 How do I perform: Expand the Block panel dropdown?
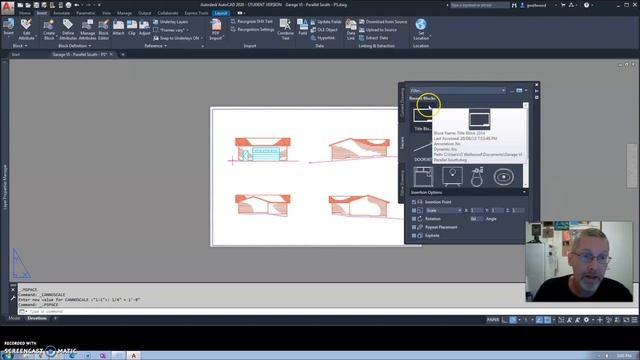(20, 46)
